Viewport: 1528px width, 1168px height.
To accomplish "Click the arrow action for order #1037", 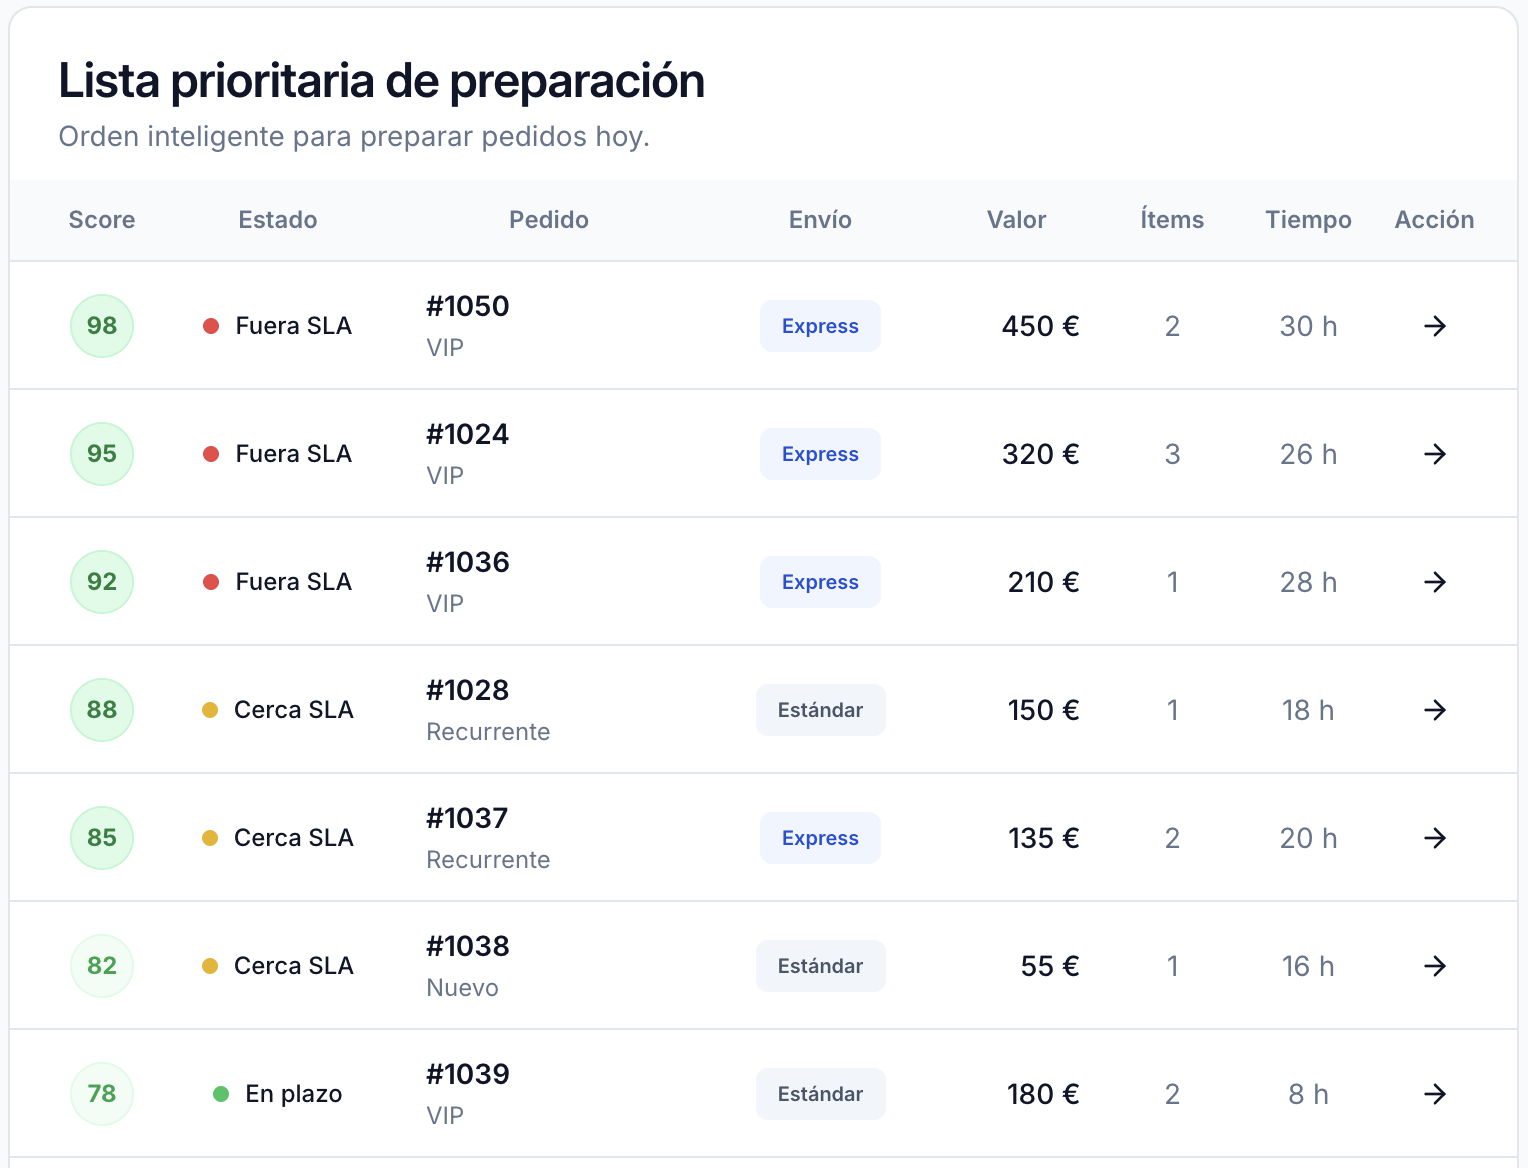I will click(1435, 838).
